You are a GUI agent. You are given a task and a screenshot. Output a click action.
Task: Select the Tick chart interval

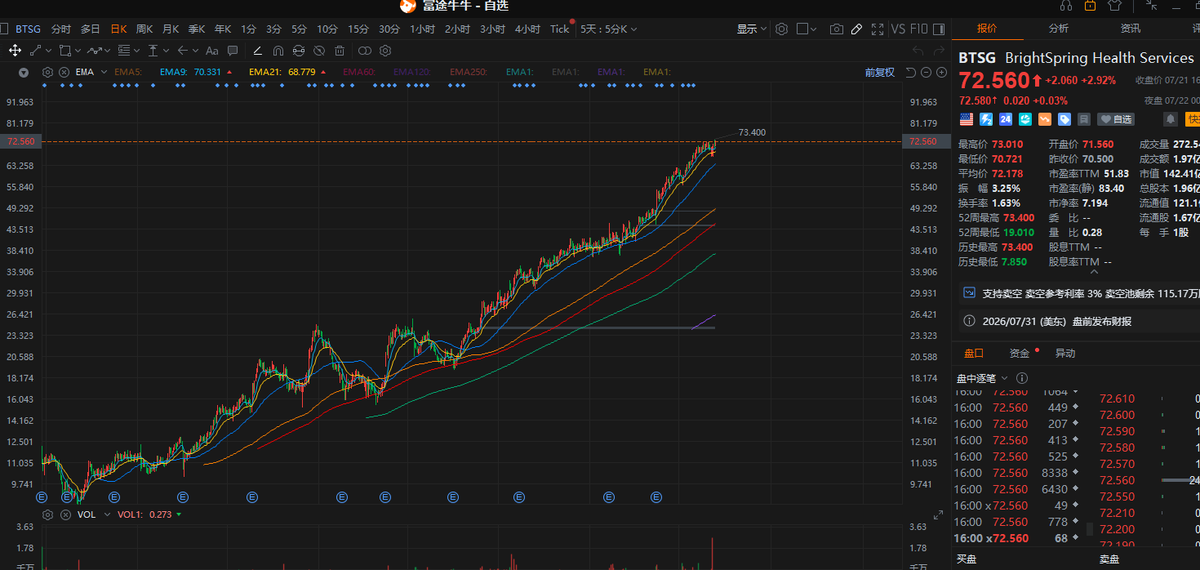(560, 29)
